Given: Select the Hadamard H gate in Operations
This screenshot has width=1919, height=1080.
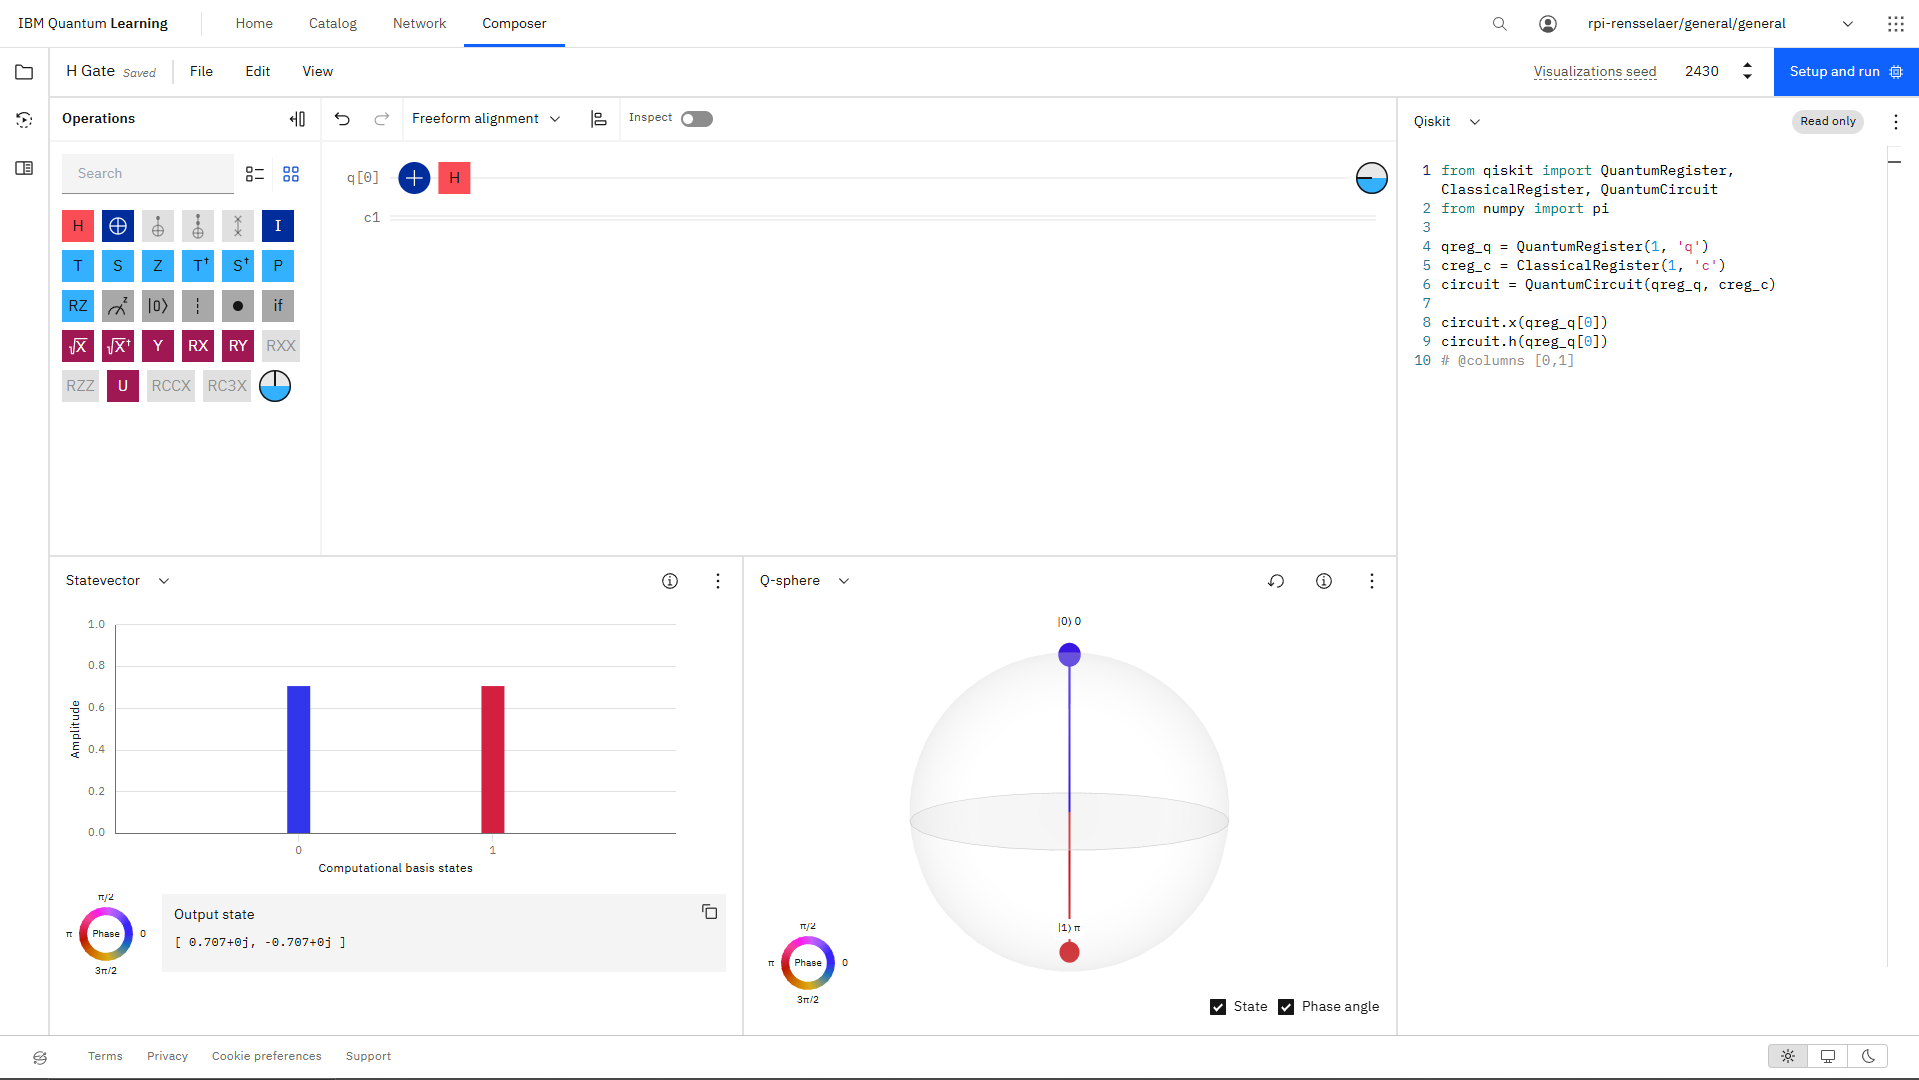Looking at the screenshot, I should pyautogui.click(x=78, y=226).
